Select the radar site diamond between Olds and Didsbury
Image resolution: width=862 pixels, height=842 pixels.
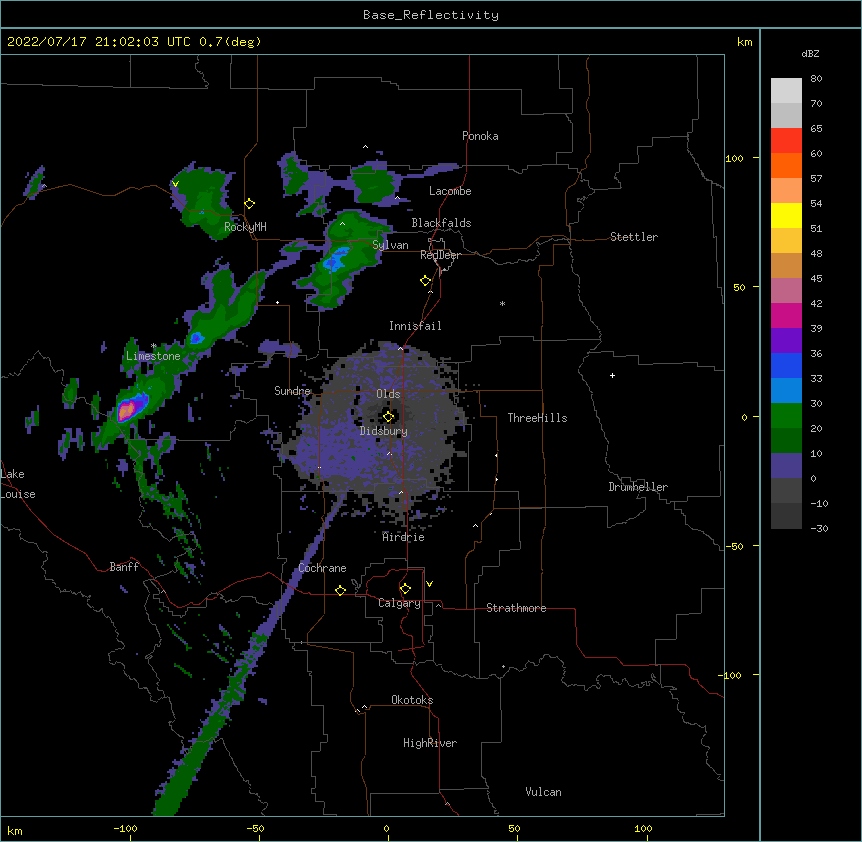pos(389,416)
